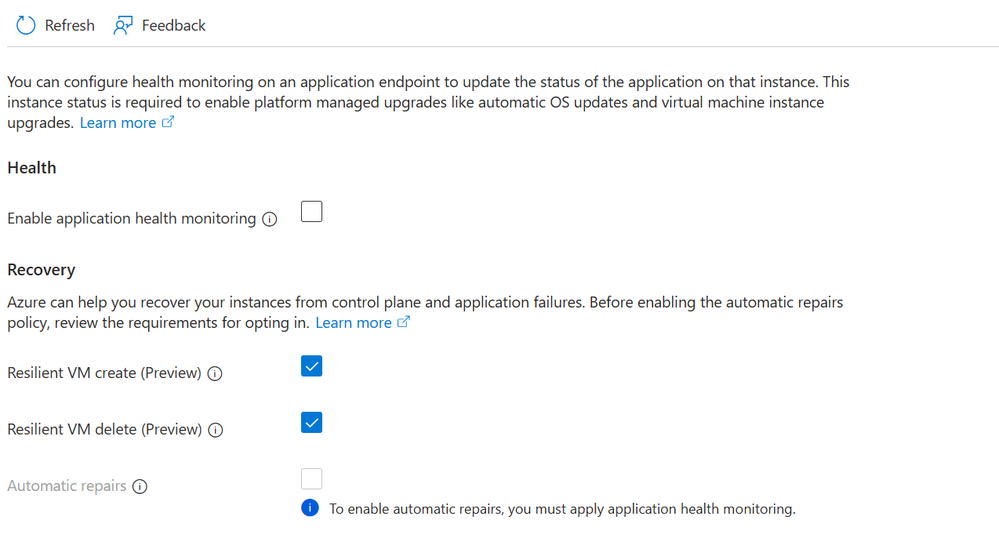Enable the application health monitoring checkbox
The width and height of the screenshot is (999, 553).
tap(312, 212)
